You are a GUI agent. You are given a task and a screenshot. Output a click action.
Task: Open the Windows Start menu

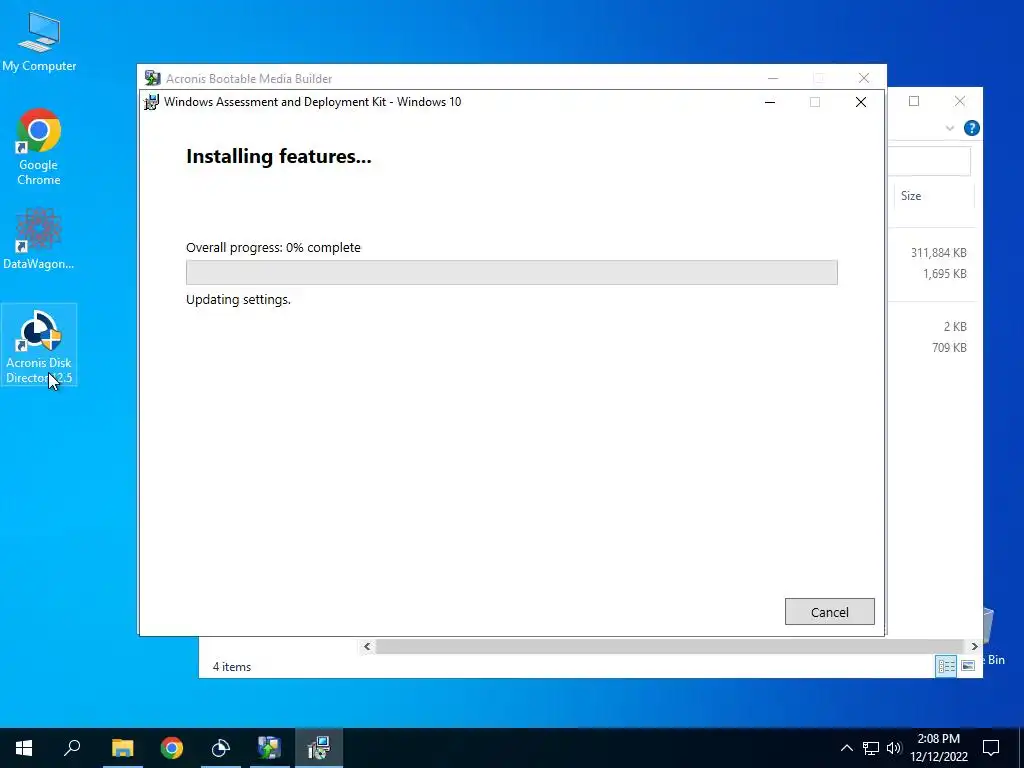coord(24,748)
